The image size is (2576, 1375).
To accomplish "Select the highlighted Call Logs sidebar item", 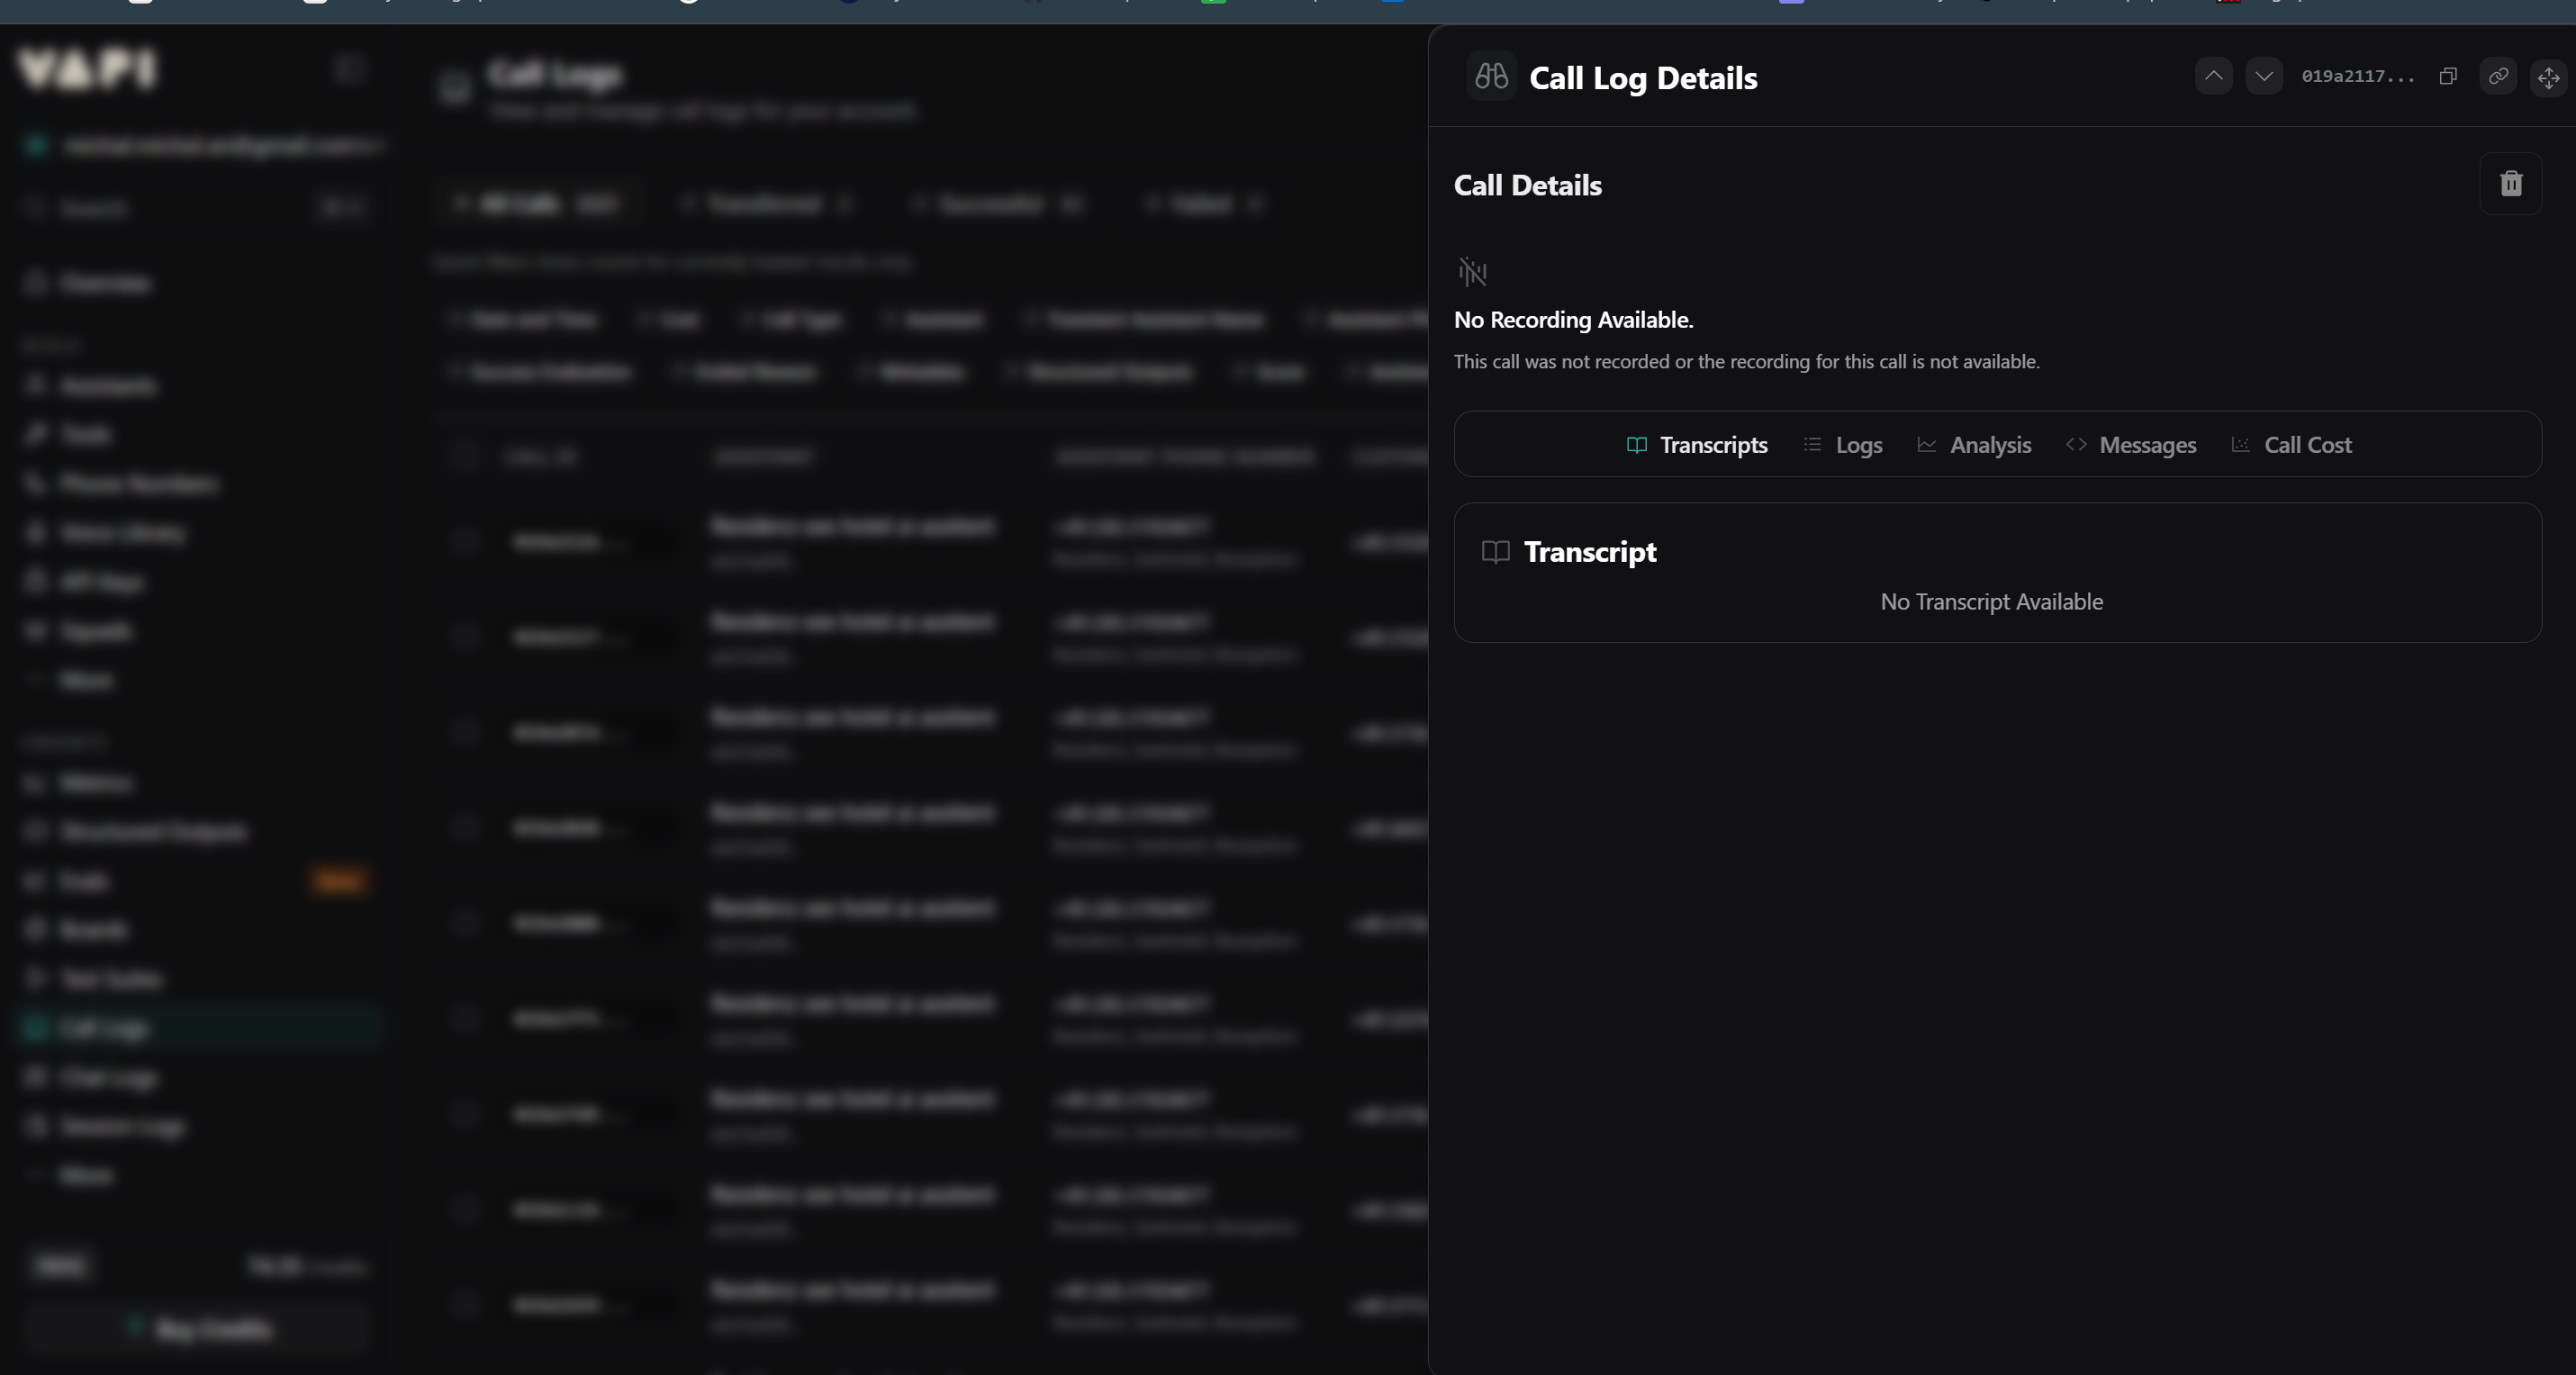I will coord(104,1028).
